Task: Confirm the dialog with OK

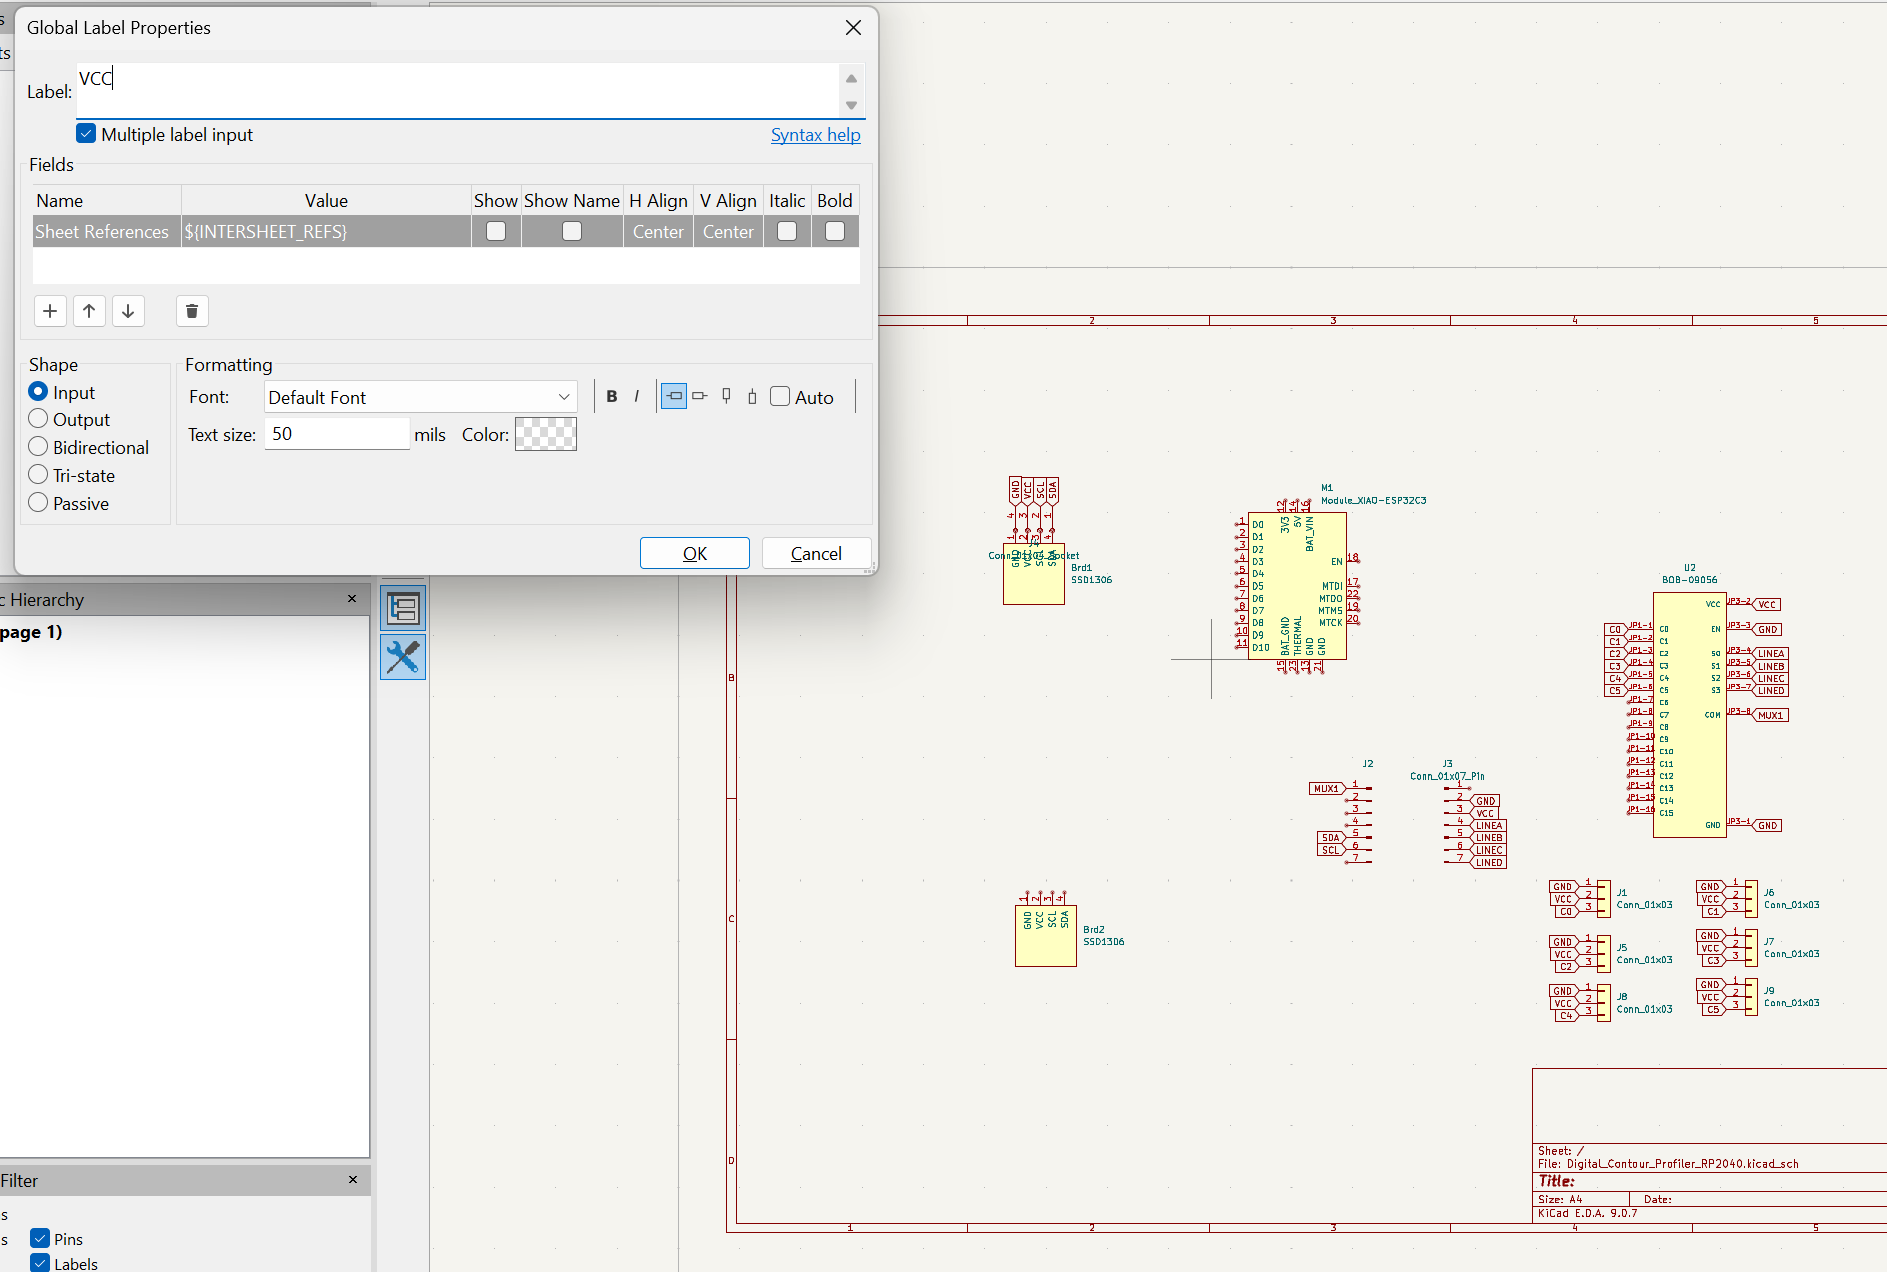Action: (694, 553)
